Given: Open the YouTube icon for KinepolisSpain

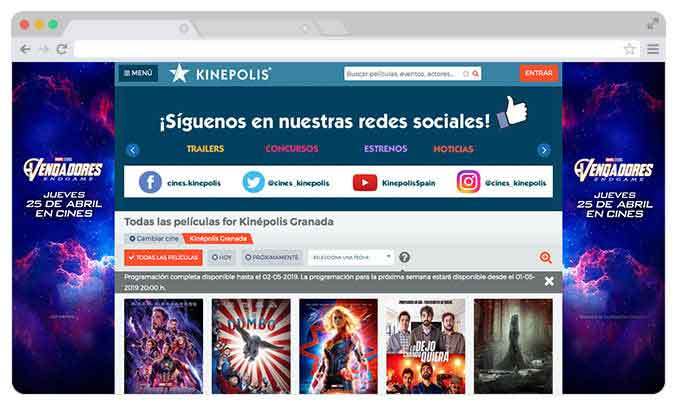Looking at the screenshot, I should pos(365,183).
